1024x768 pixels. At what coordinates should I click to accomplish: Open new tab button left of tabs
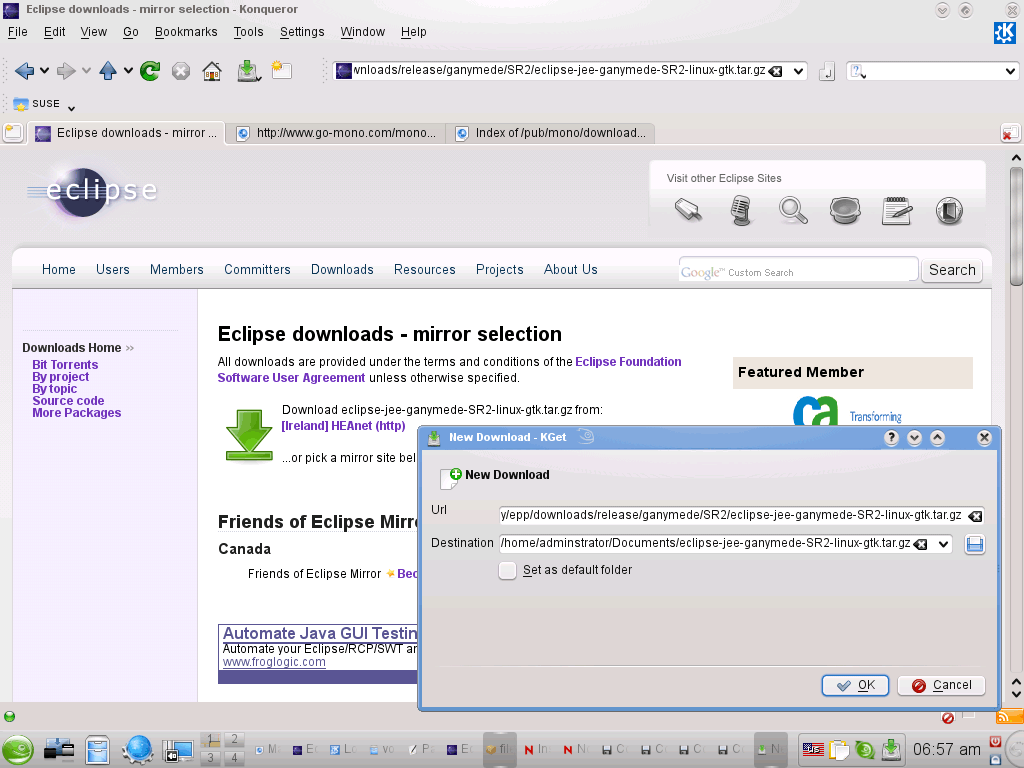(x=13, y=133)
